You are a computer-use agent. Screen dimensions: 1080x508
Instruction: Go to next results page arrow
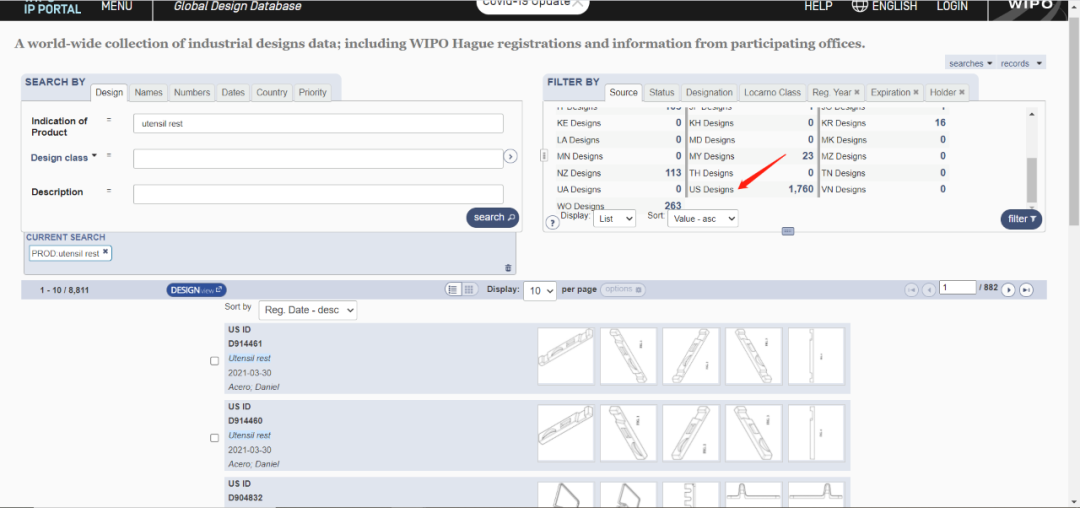click(x=1008, y=290)
